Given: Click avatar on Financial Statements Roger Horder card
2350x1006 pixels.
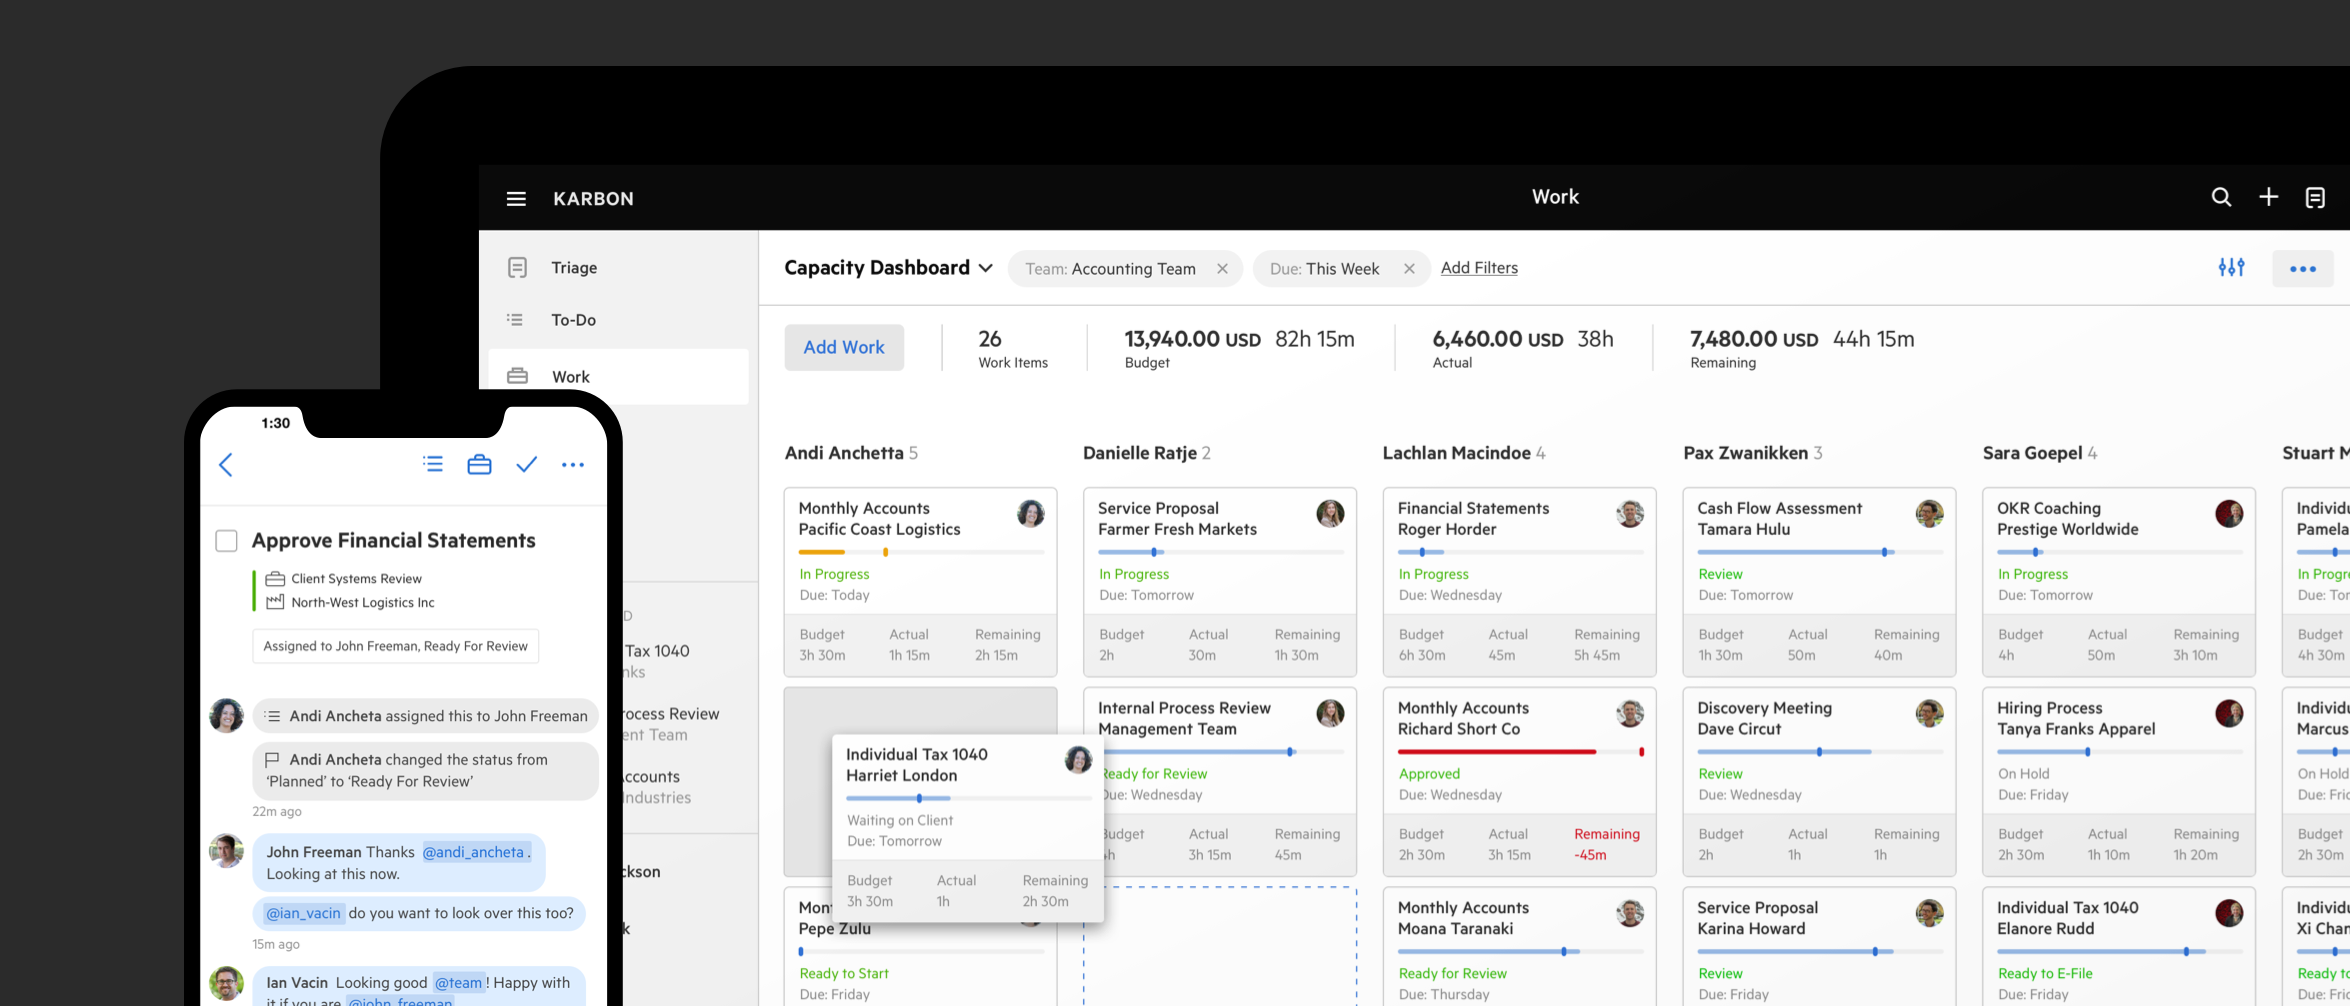Looking at the screenshot, I should tap(1630, 514).
